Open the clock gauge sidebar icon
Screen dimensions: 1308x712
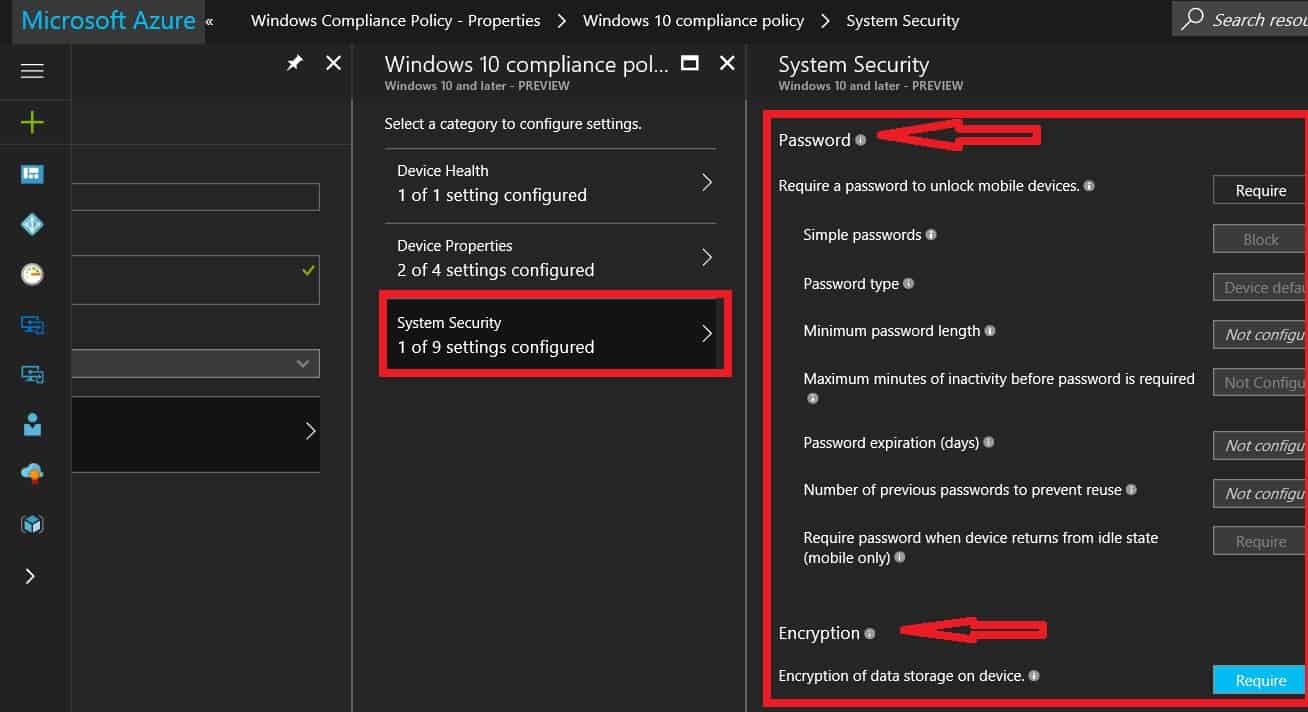pos(32,274)
